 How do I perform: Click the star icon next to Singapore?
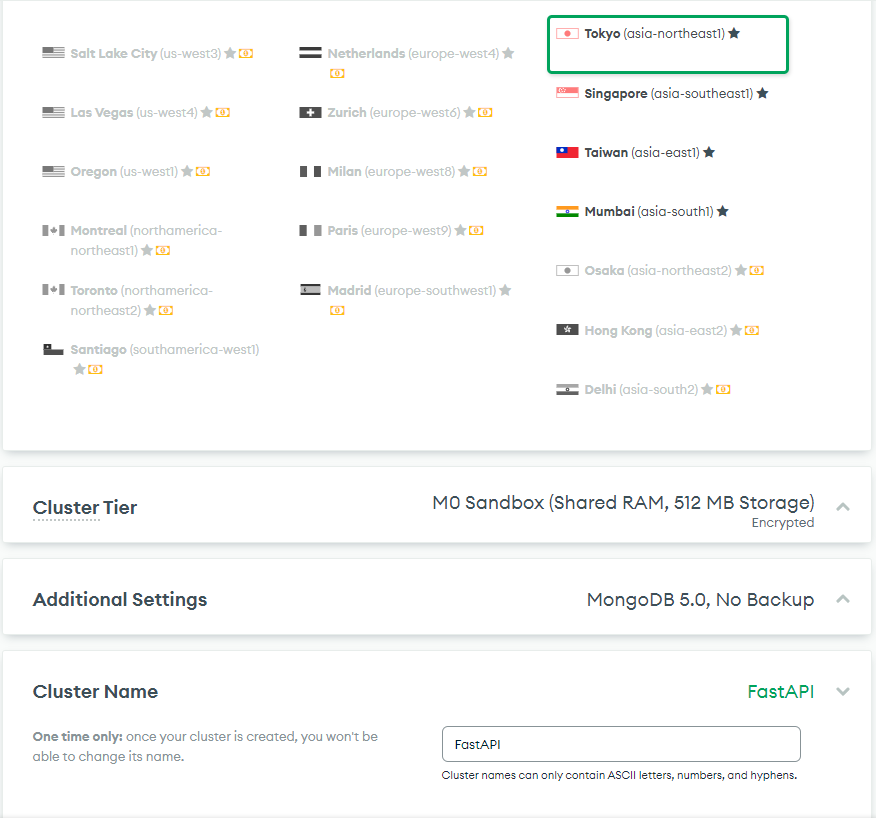[x=763, y=93]
